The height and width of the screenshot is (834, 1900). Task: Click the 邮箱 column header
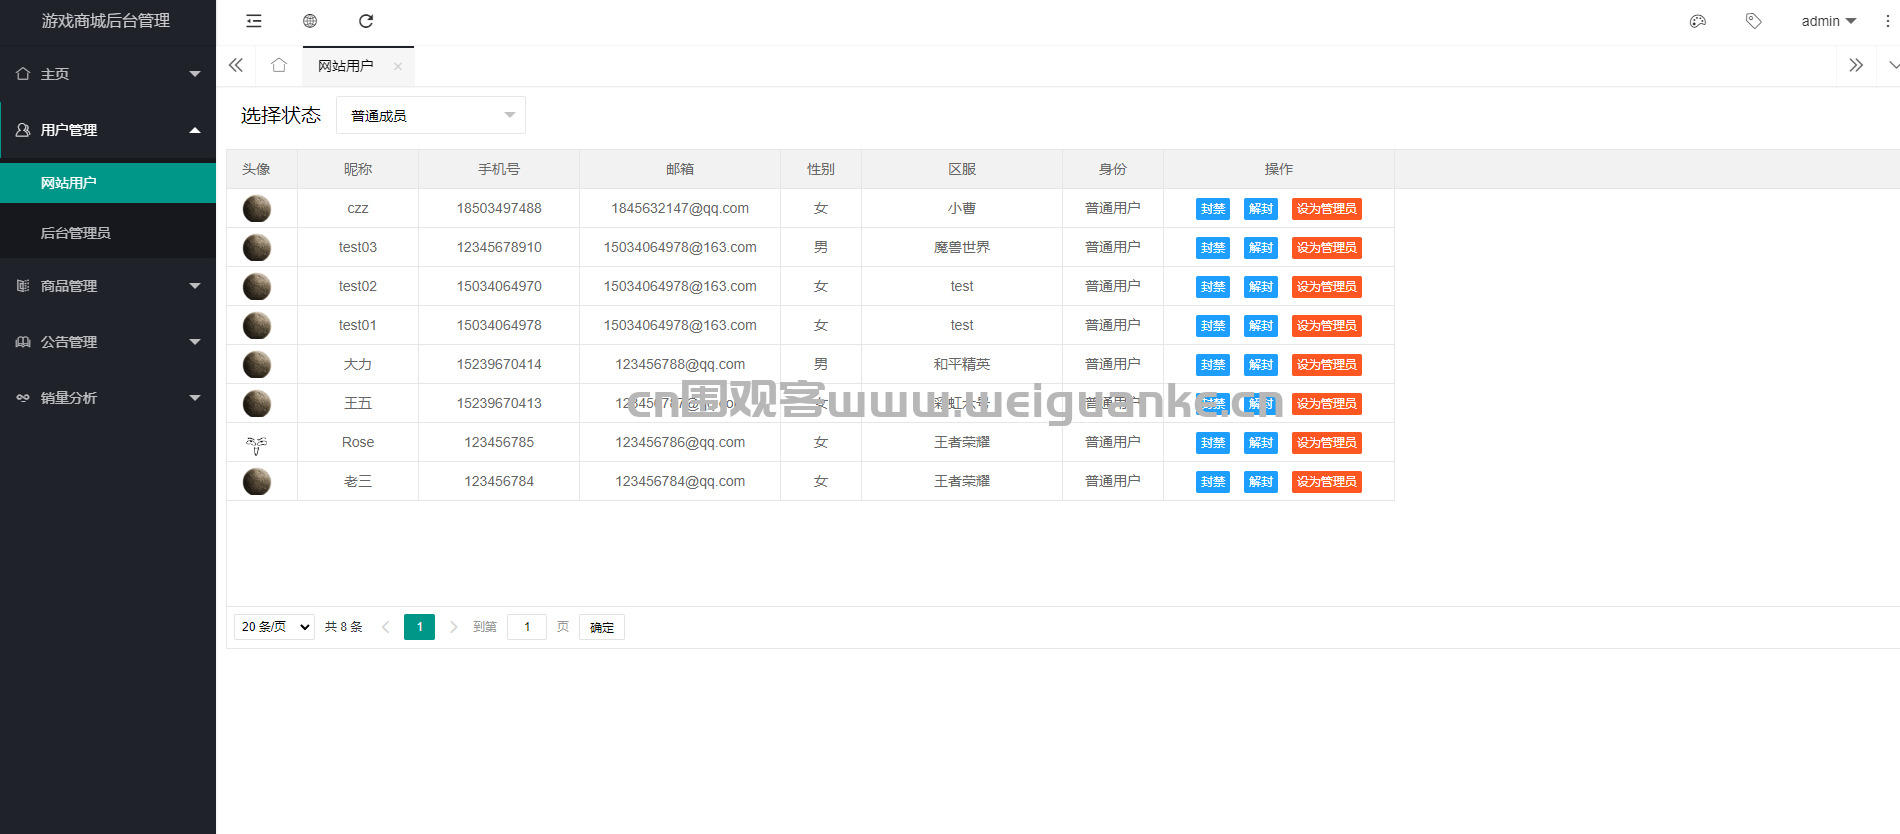point(680,169)
